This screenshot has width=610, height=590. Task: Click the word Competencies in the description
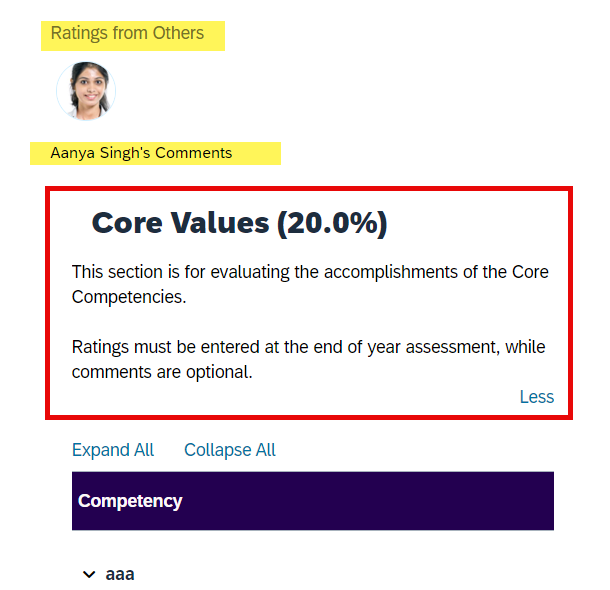point(129,297)
